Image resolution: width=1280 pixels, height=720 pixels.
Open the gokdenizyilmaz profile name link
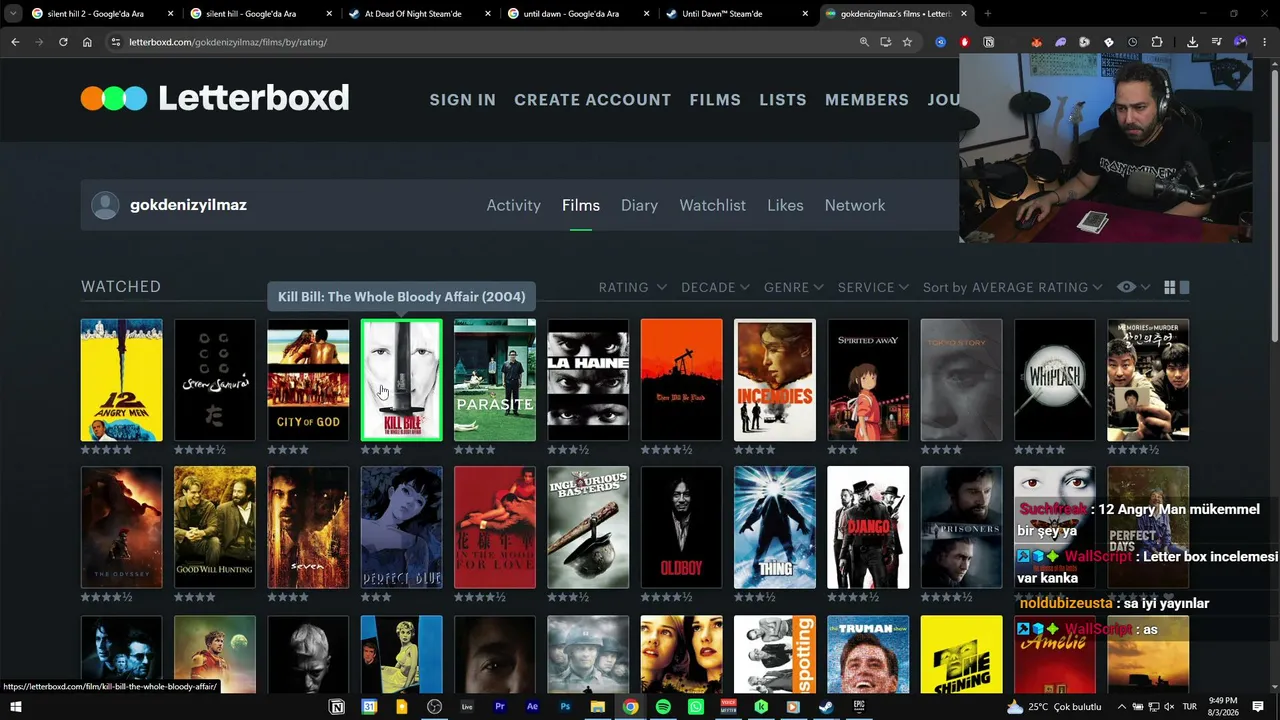188,205
